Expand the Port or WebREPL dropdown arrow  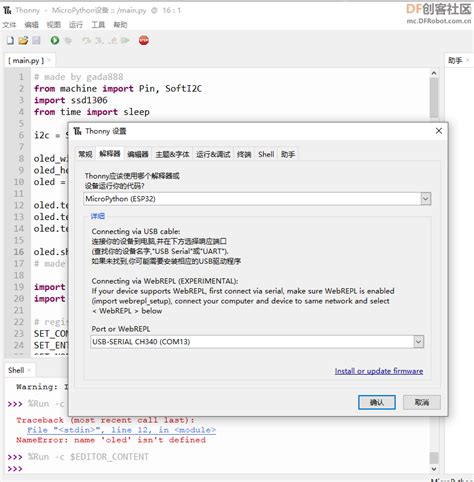419,342
